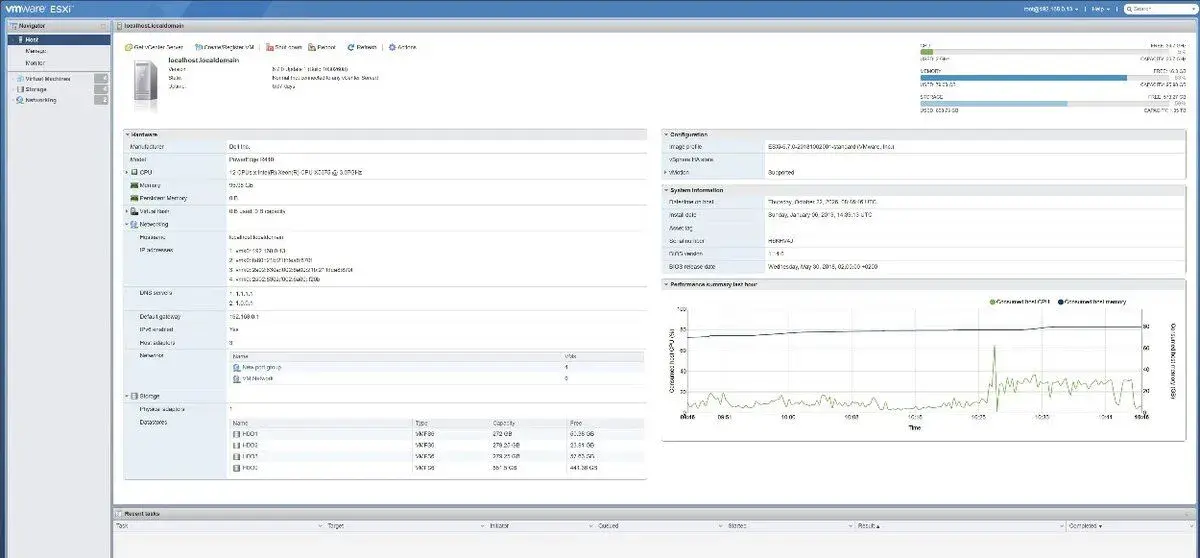Sort Recent tasks by Target column
Viewport: 1200px width, 558px height.
(x=334, y=525)
